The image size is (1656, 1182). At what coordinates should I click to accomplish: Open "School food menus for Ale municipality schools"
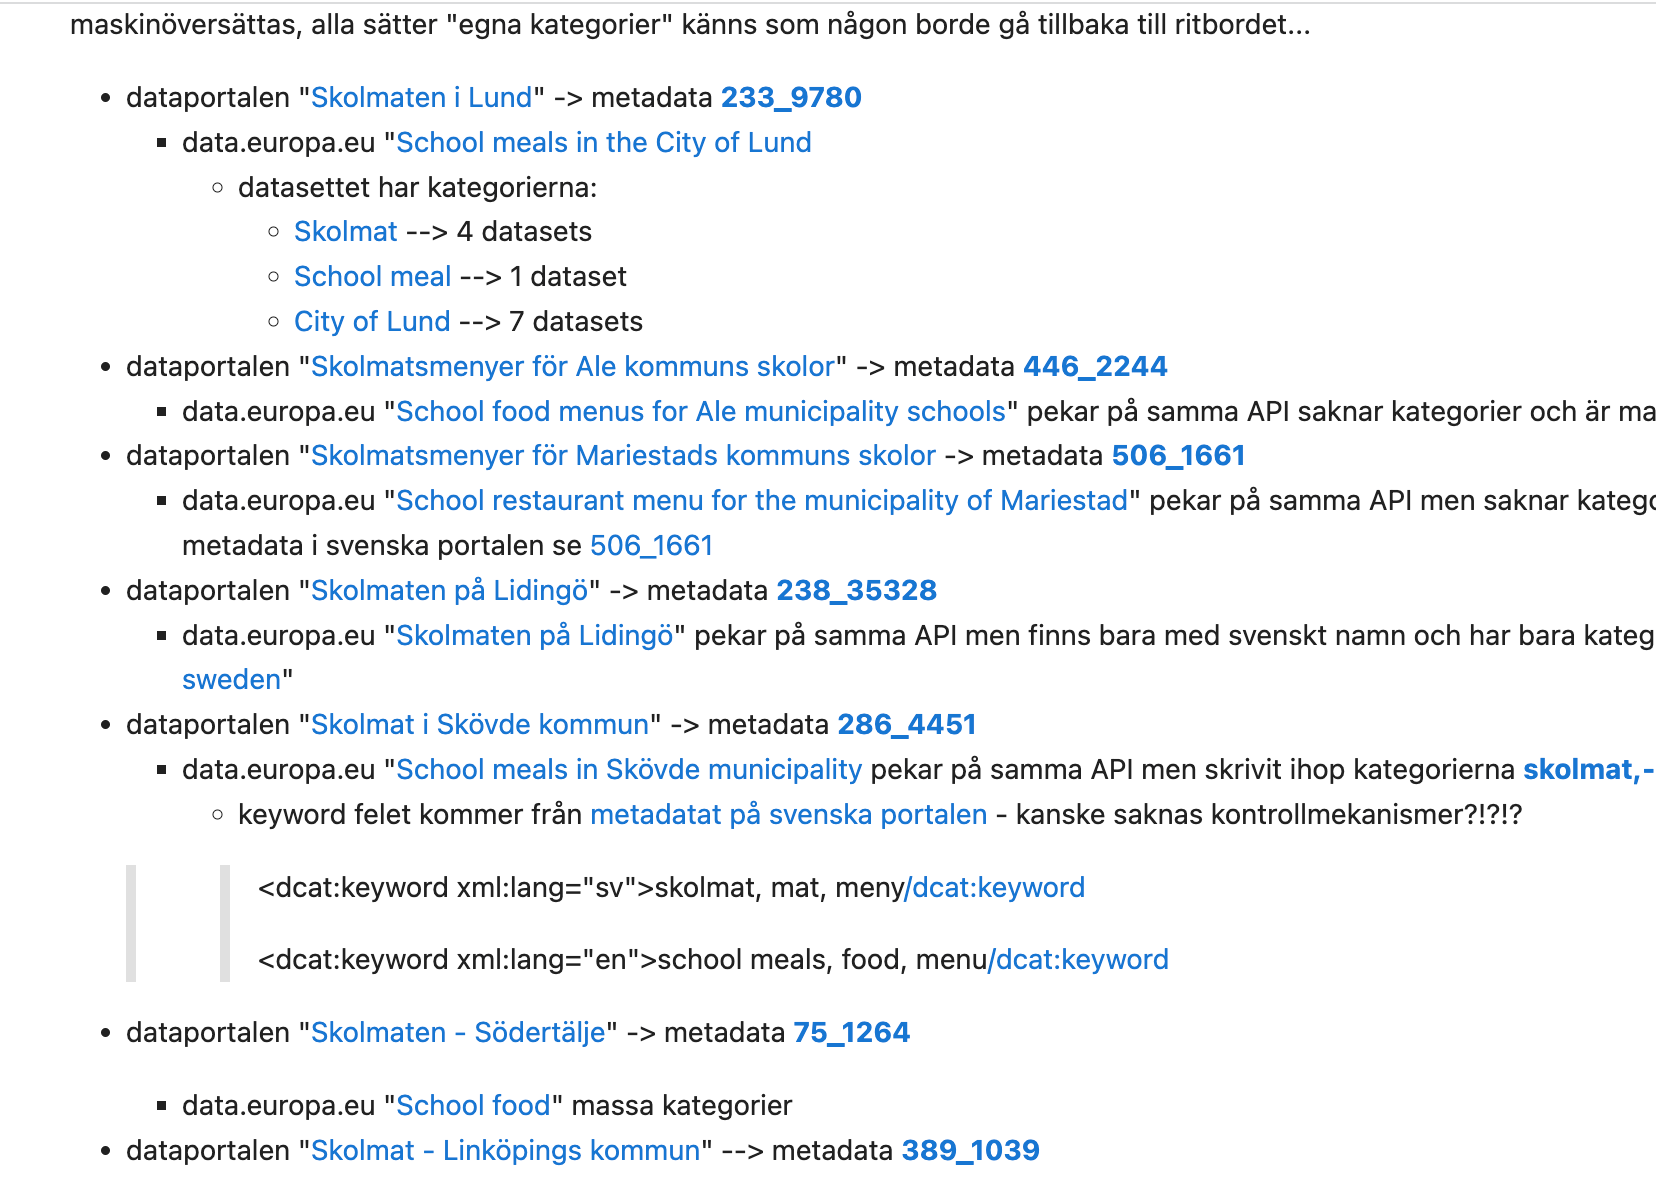(x=700, y=412)
